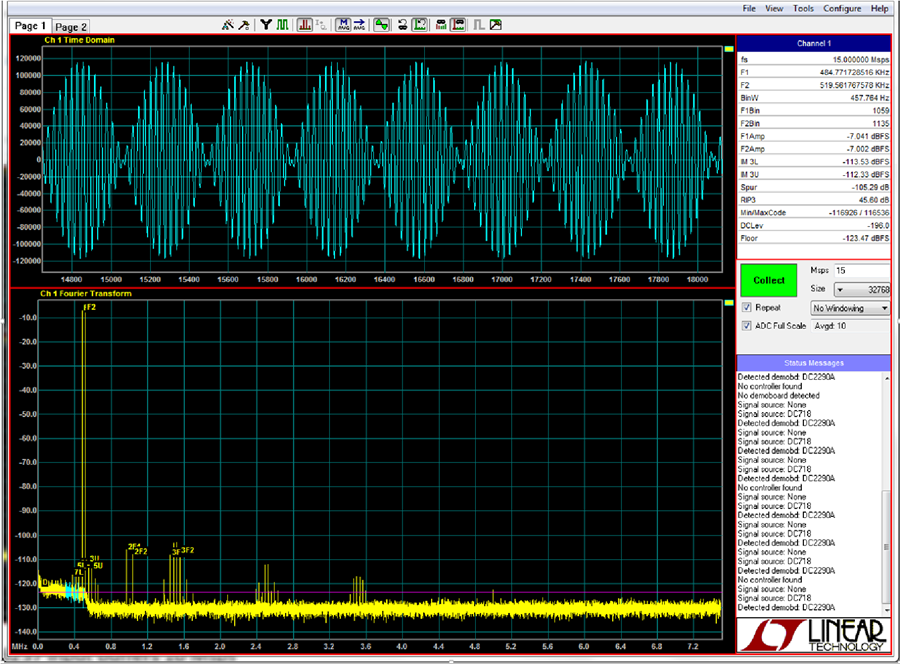Toggle the Repeat checkbox
This screenshot has width=900, height=664.
tap(747, 308)
